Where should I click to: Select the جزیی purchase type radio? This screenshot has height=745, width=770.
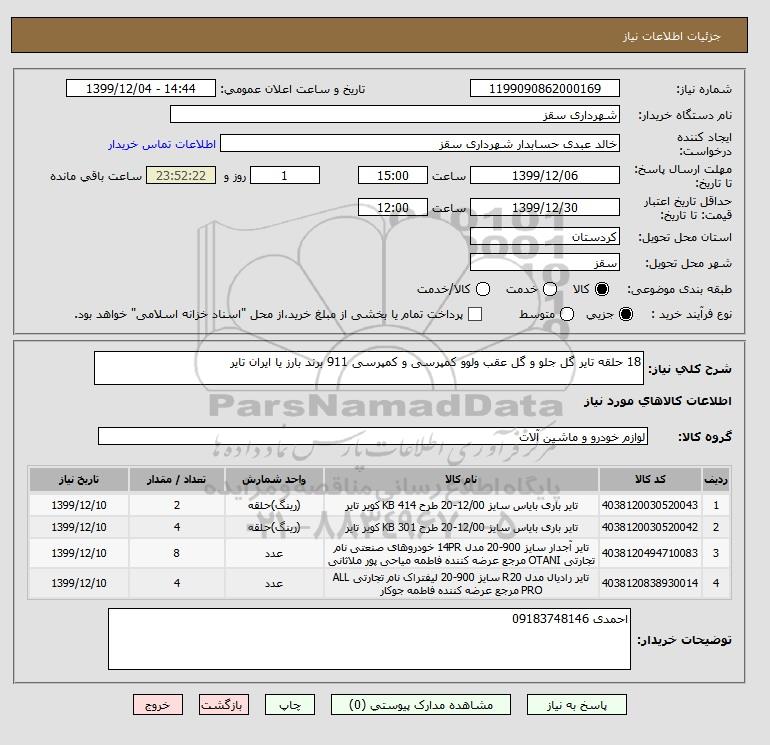pos(626,314)
